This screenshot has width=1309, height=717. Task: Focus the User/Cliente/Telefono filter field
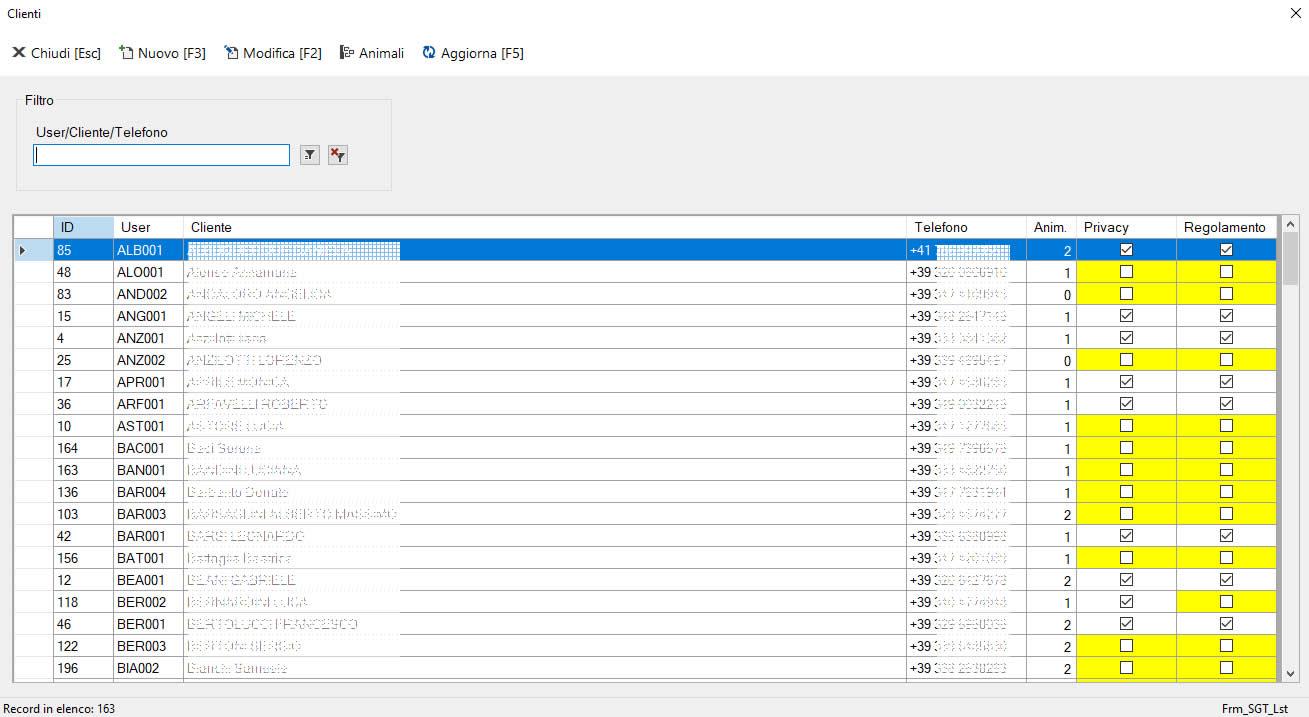(161, 155)
